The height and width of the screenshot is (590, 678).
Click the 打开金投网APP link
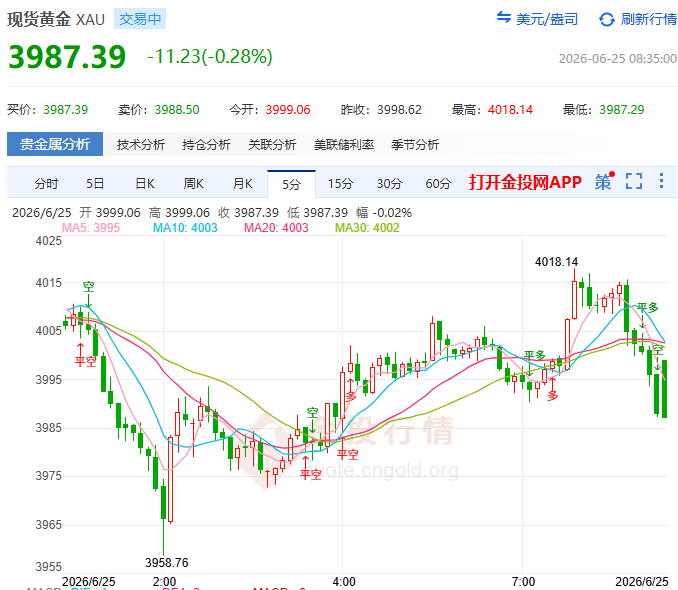coord(525,182)
